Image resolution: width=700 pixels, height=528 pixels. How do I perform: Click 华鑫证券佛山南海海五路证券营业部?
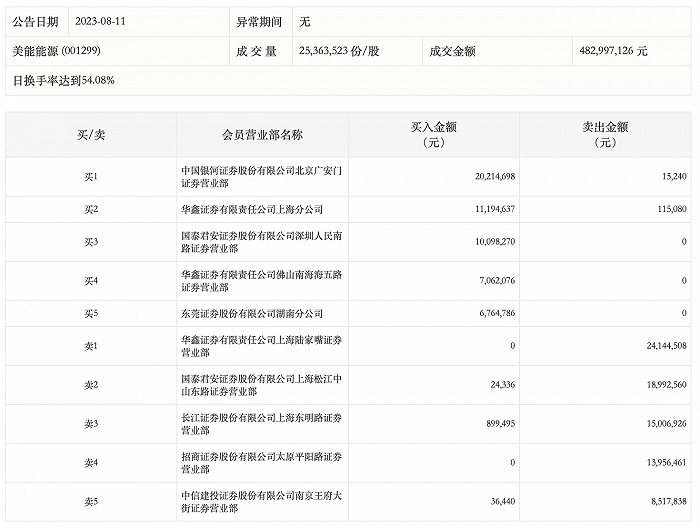[x=262, y=281]
